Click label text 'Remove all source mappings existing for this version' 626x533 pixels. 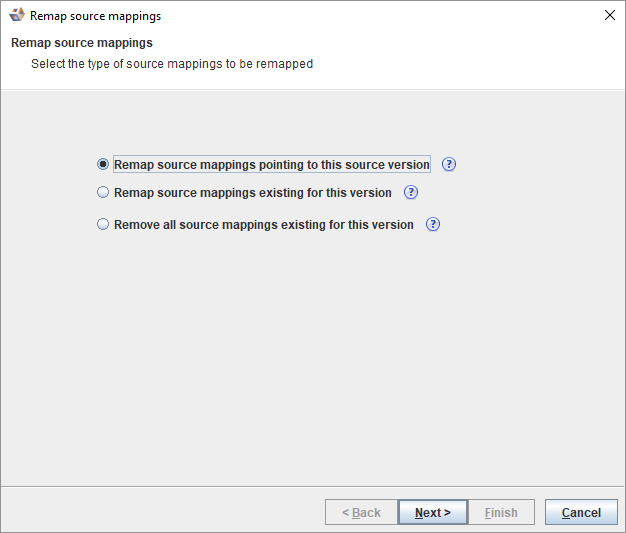coord(264,224)
